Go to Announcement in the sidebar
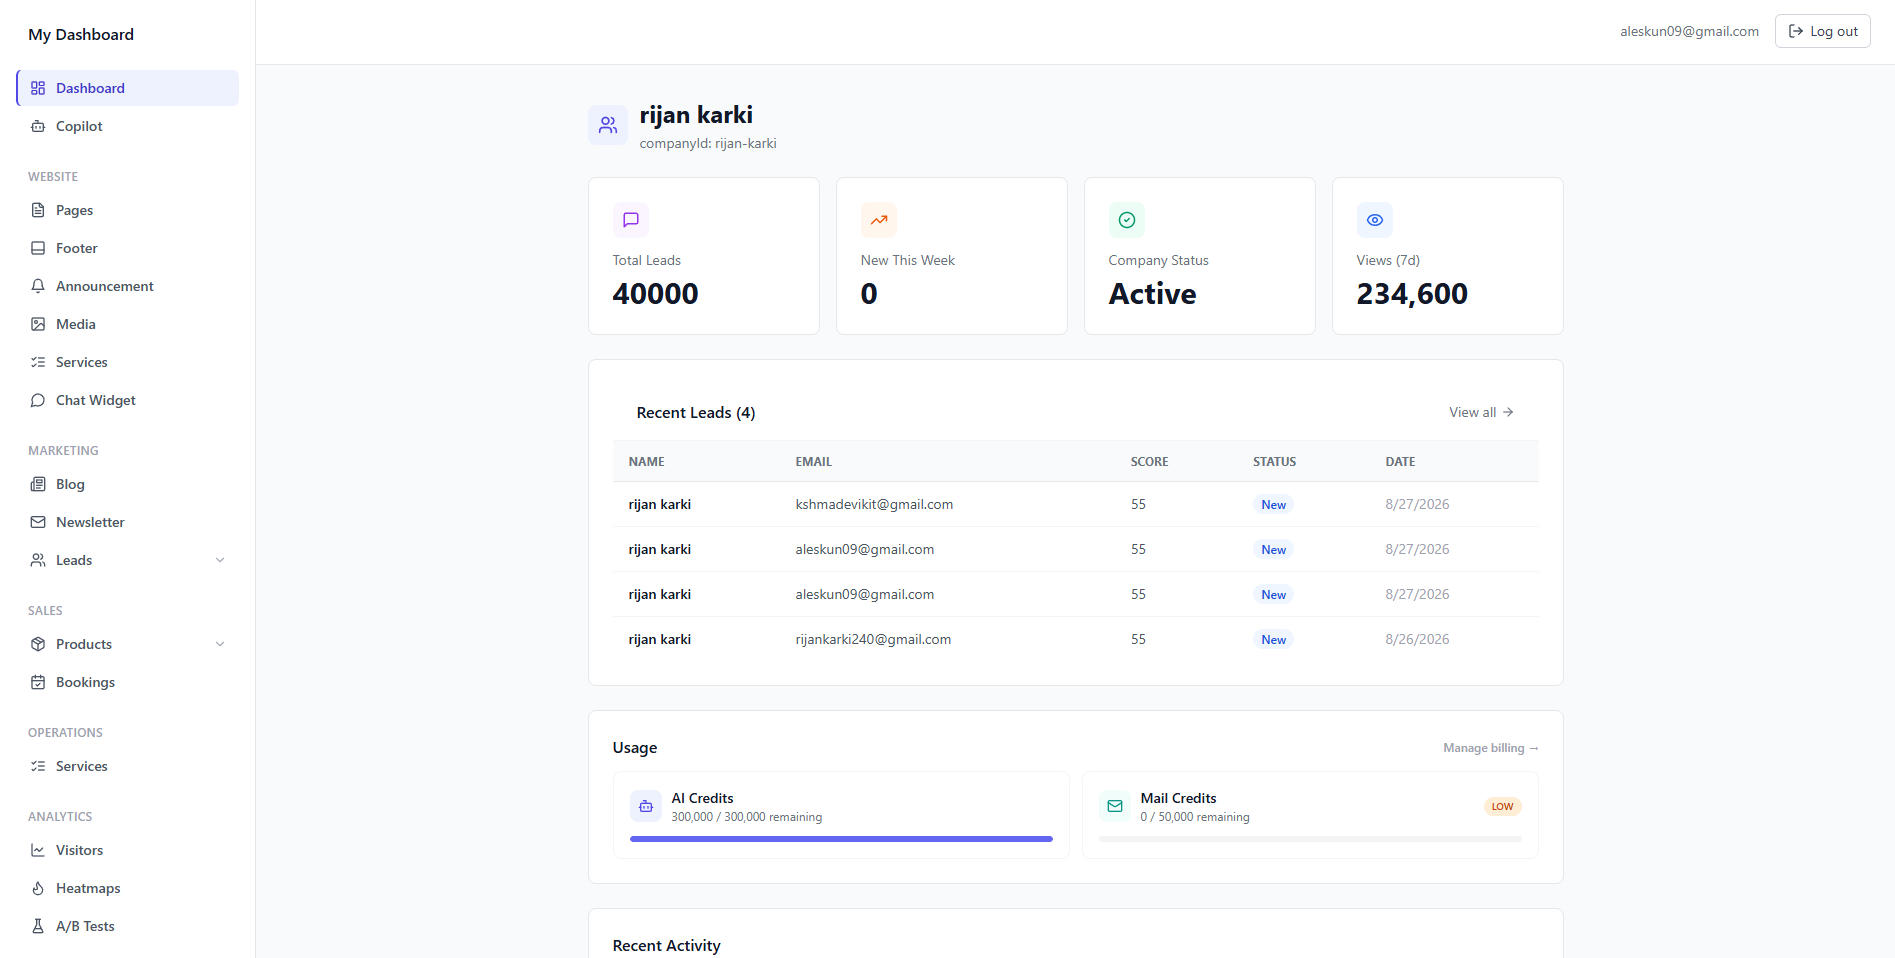The width and height of the screenshot is (1895, 958). (128, 286)
